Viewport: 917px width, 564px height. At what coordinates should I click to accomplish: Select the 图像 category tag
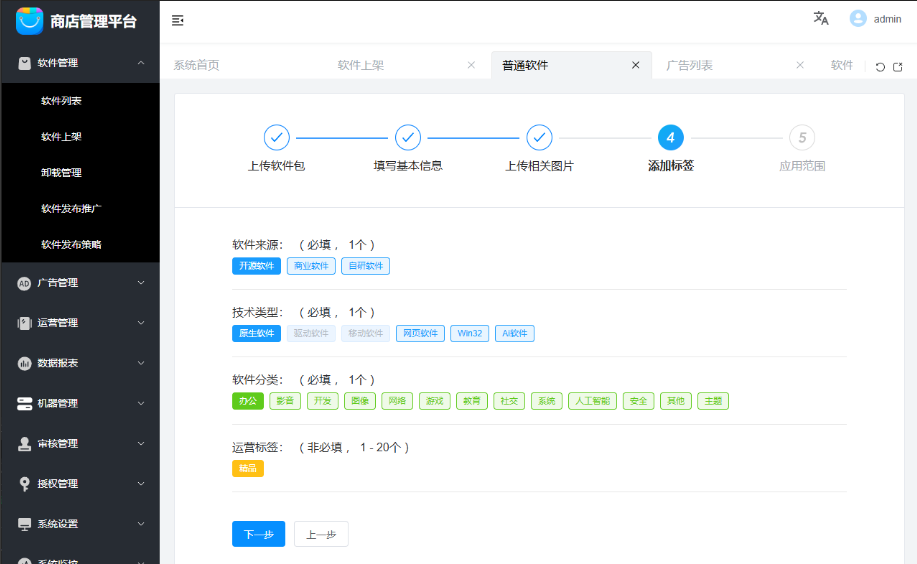pos(360,401)
